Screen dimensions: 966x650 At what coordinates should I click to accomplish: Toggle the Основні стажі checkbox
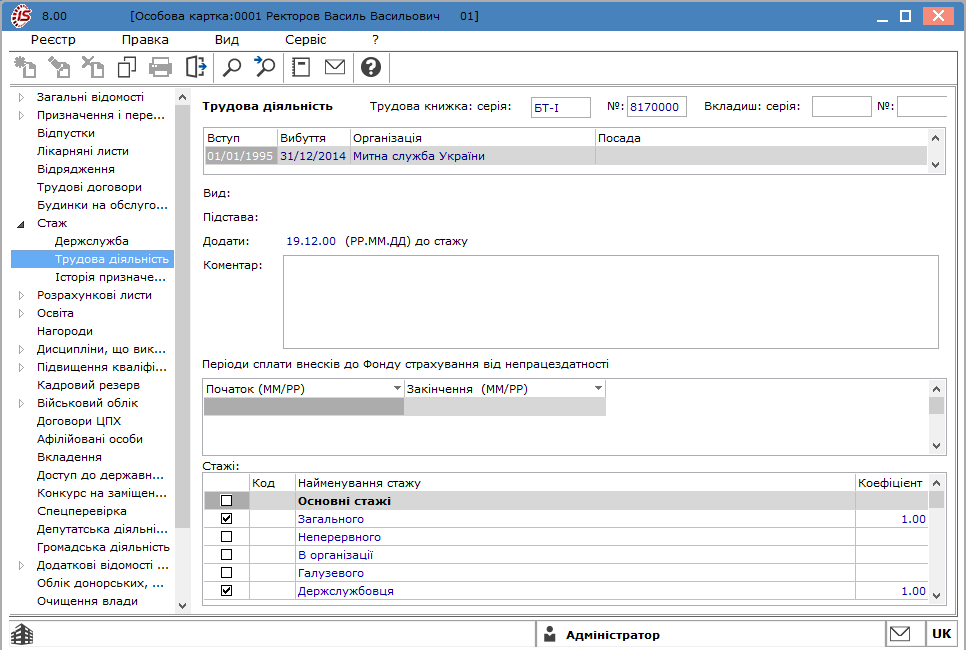pyautogui.click(x=226, y=500)
